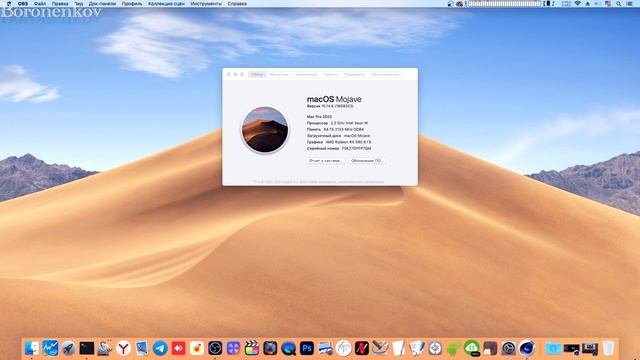
Task: Open the green Android icon in Dock
Action: (453, 348)
